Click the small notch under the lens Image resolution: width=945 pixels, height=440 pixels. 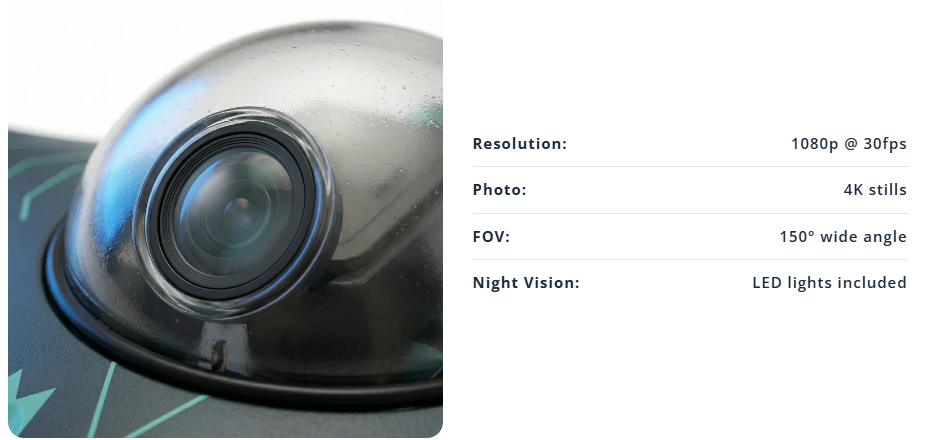[218, 354]
